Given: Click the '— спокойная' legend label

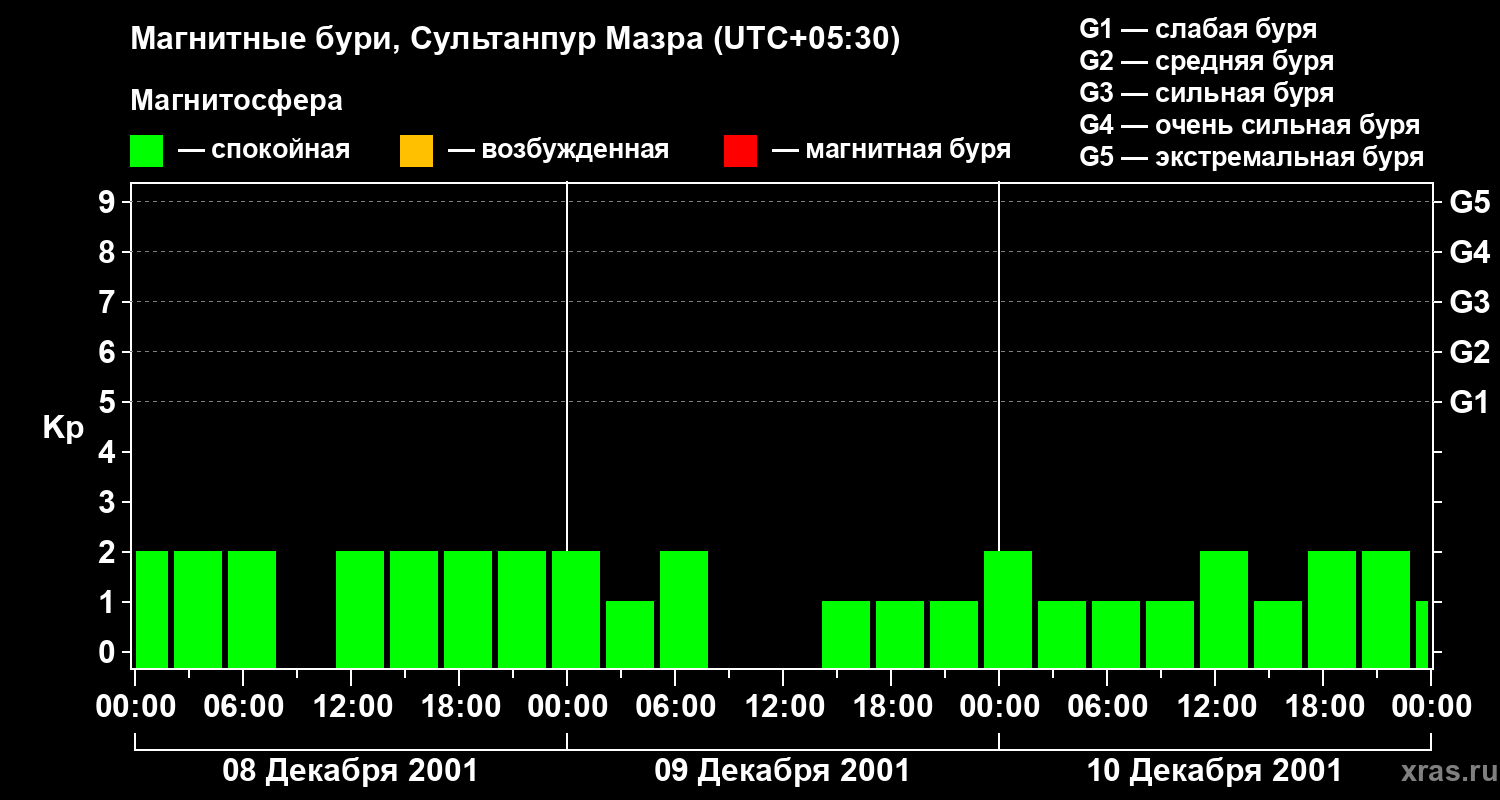Looking at the screenshot, I should coord(264,150).
